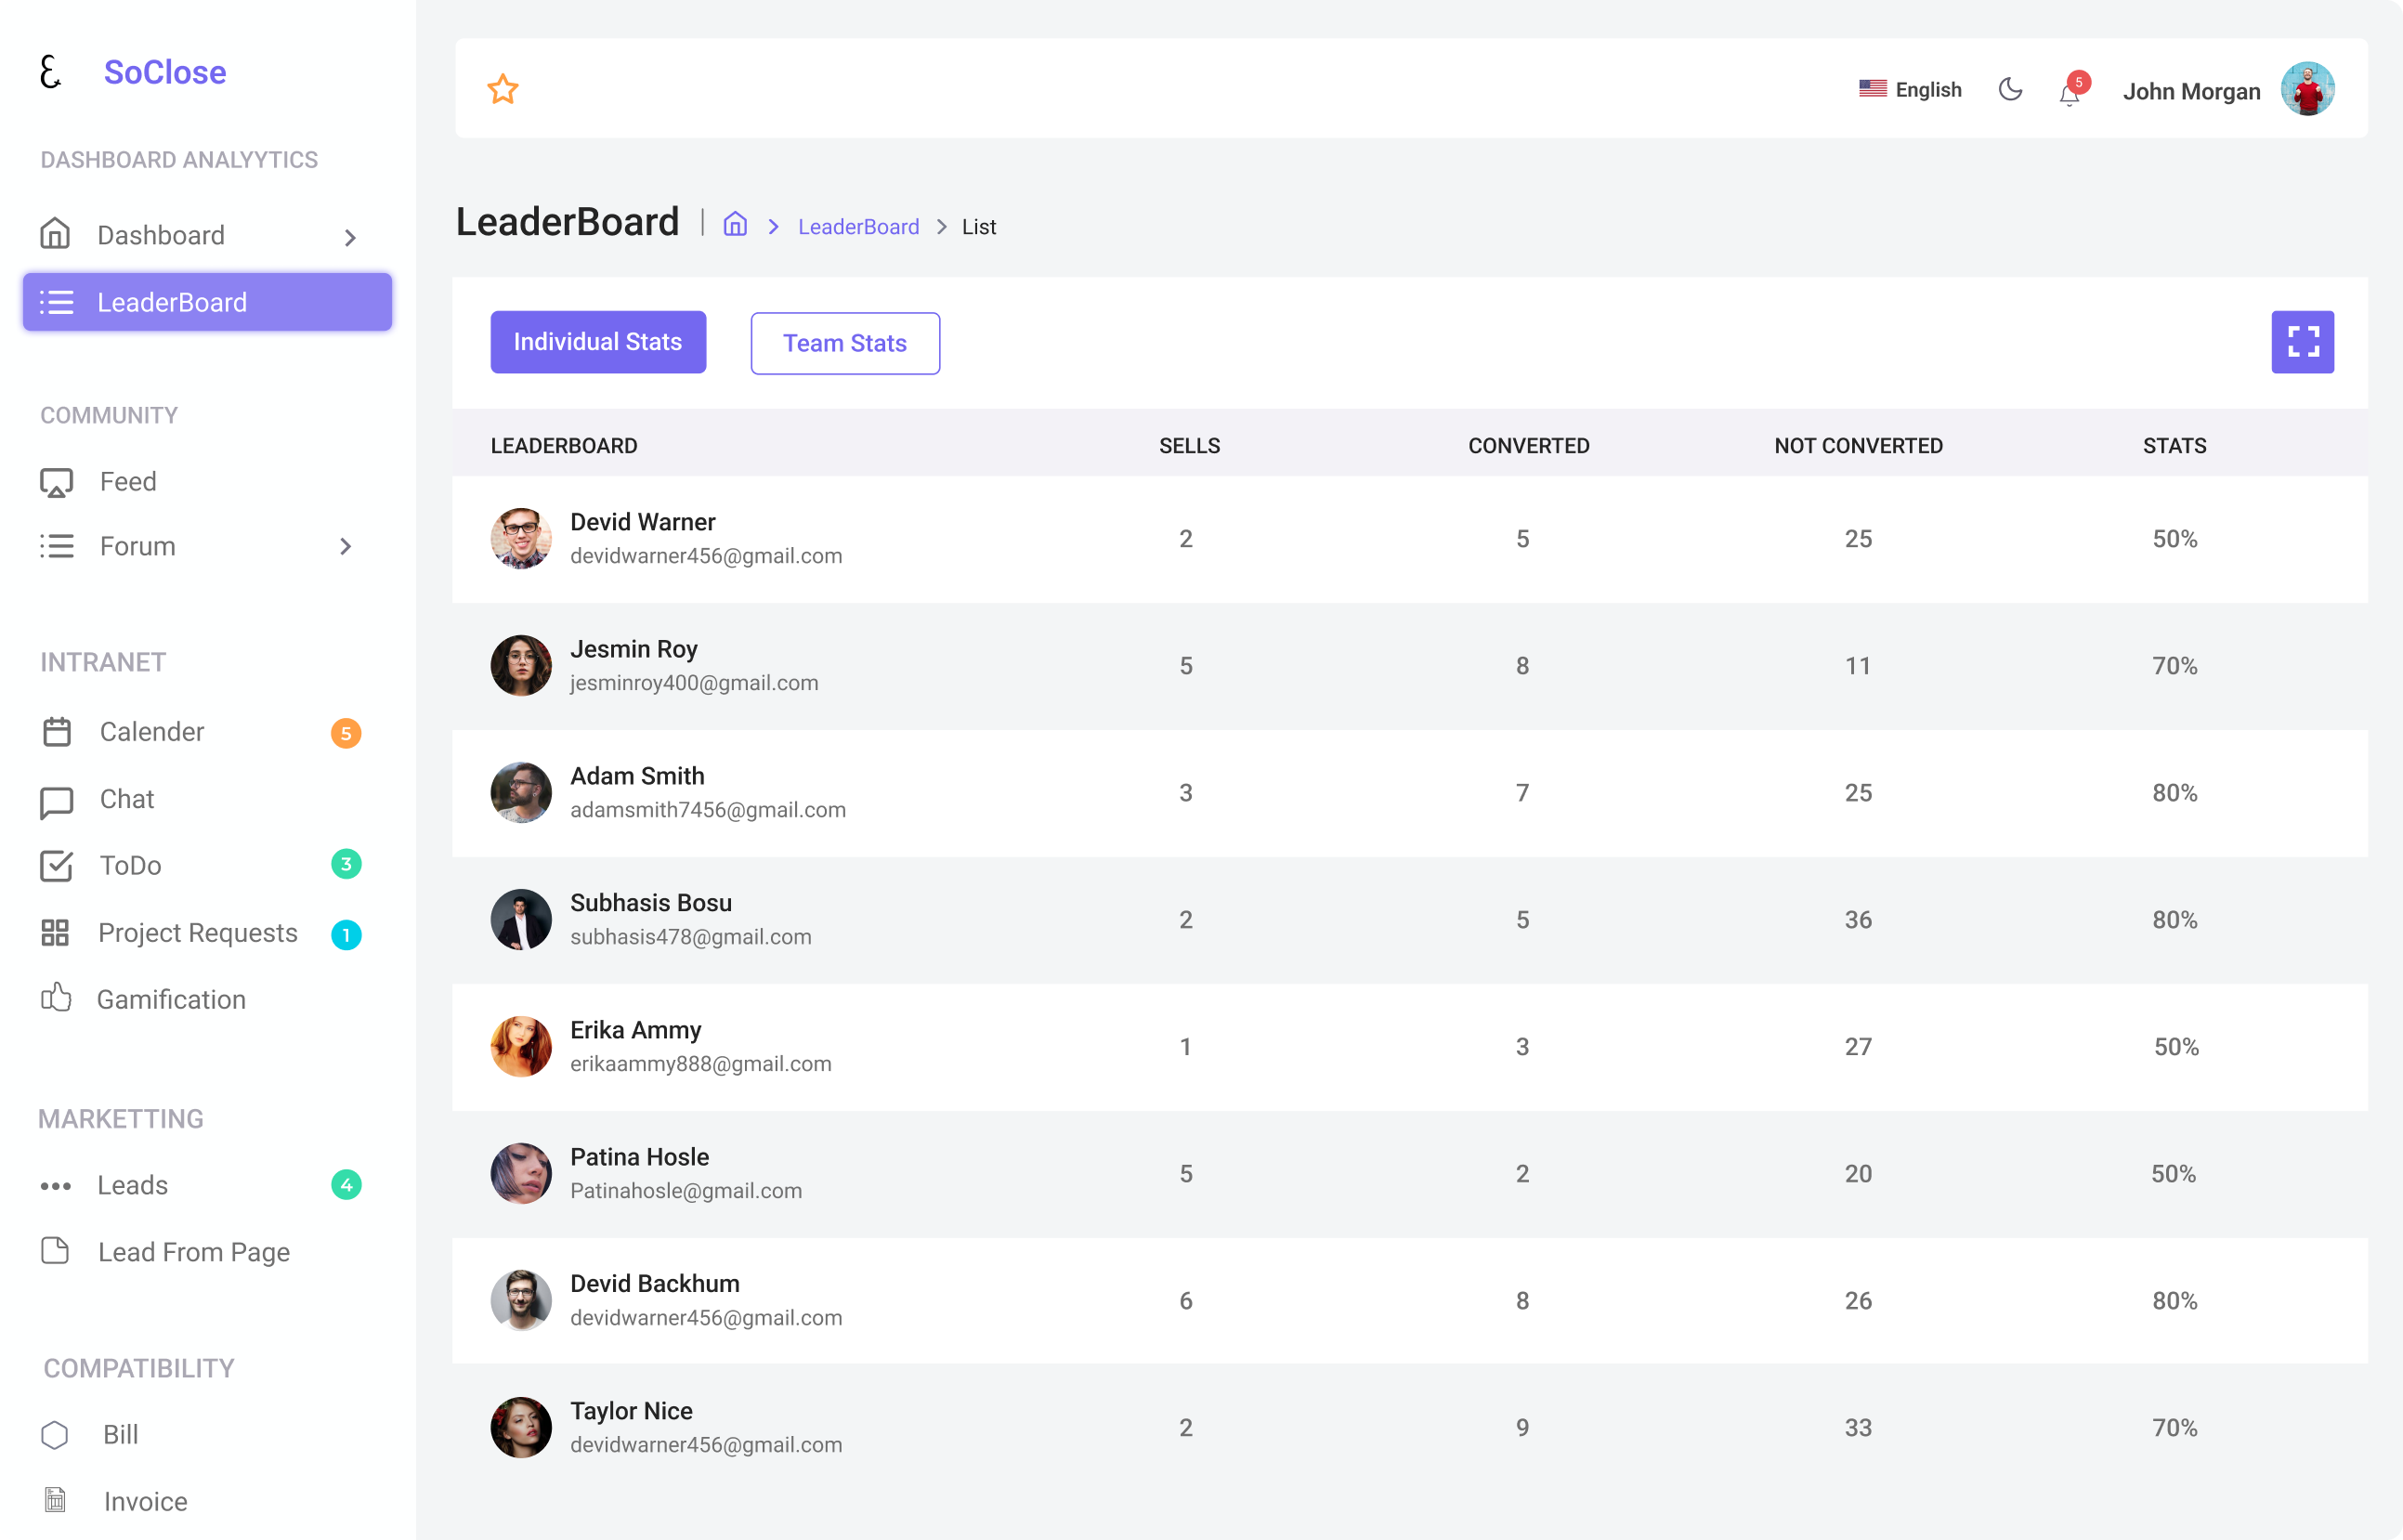Click the orange Calender badge 5

(x=346, y=733)
